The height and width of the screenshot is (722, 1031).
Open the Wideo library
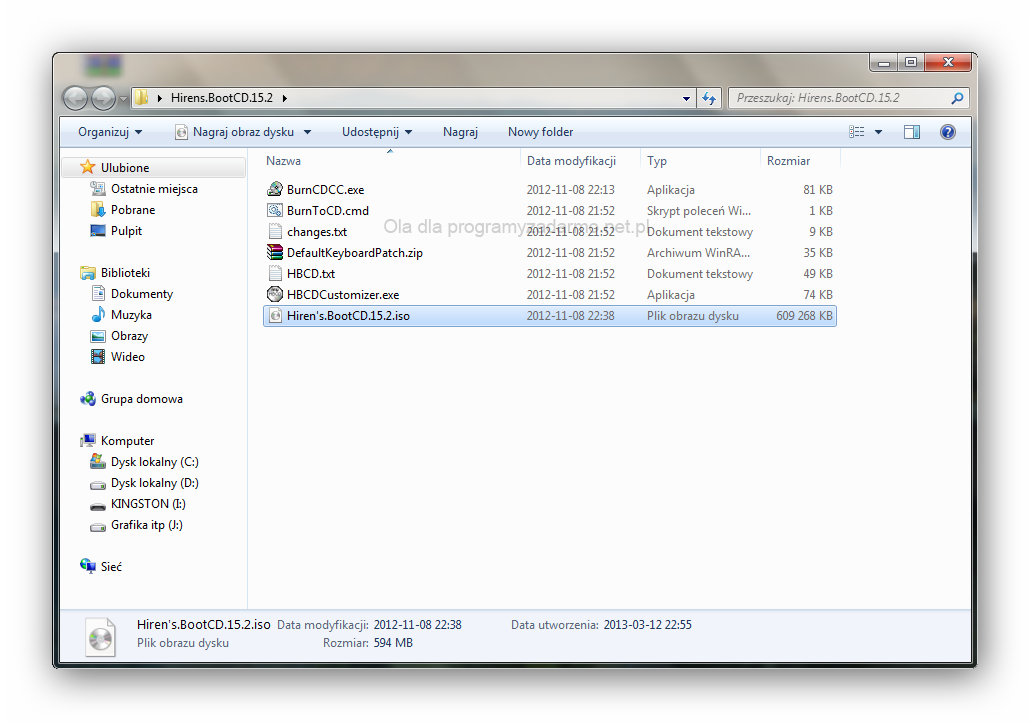click(128, 357)
